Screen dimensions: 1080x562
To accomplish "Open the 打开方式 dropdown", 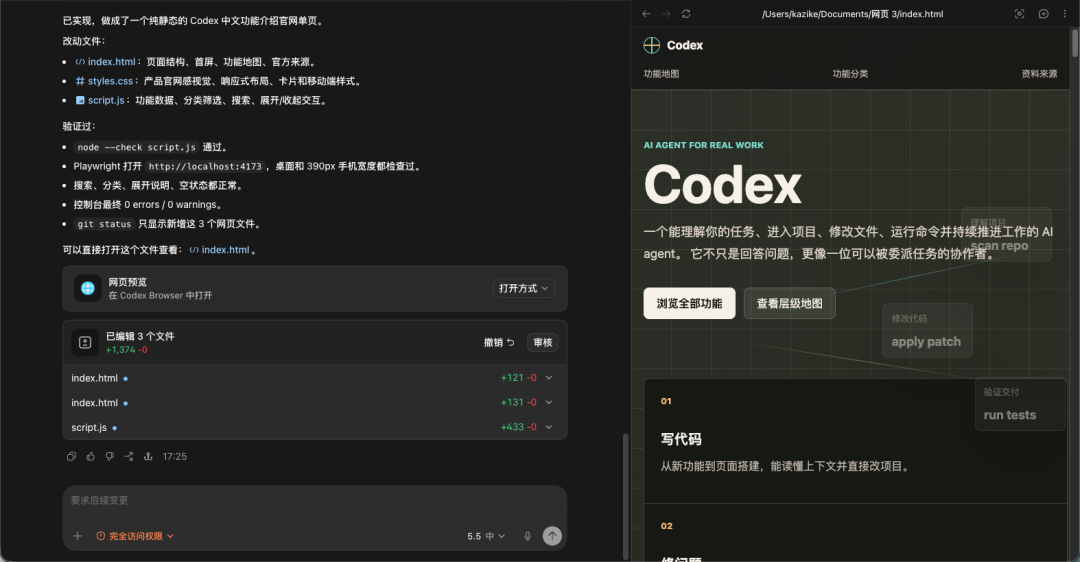I will point(523,289).
